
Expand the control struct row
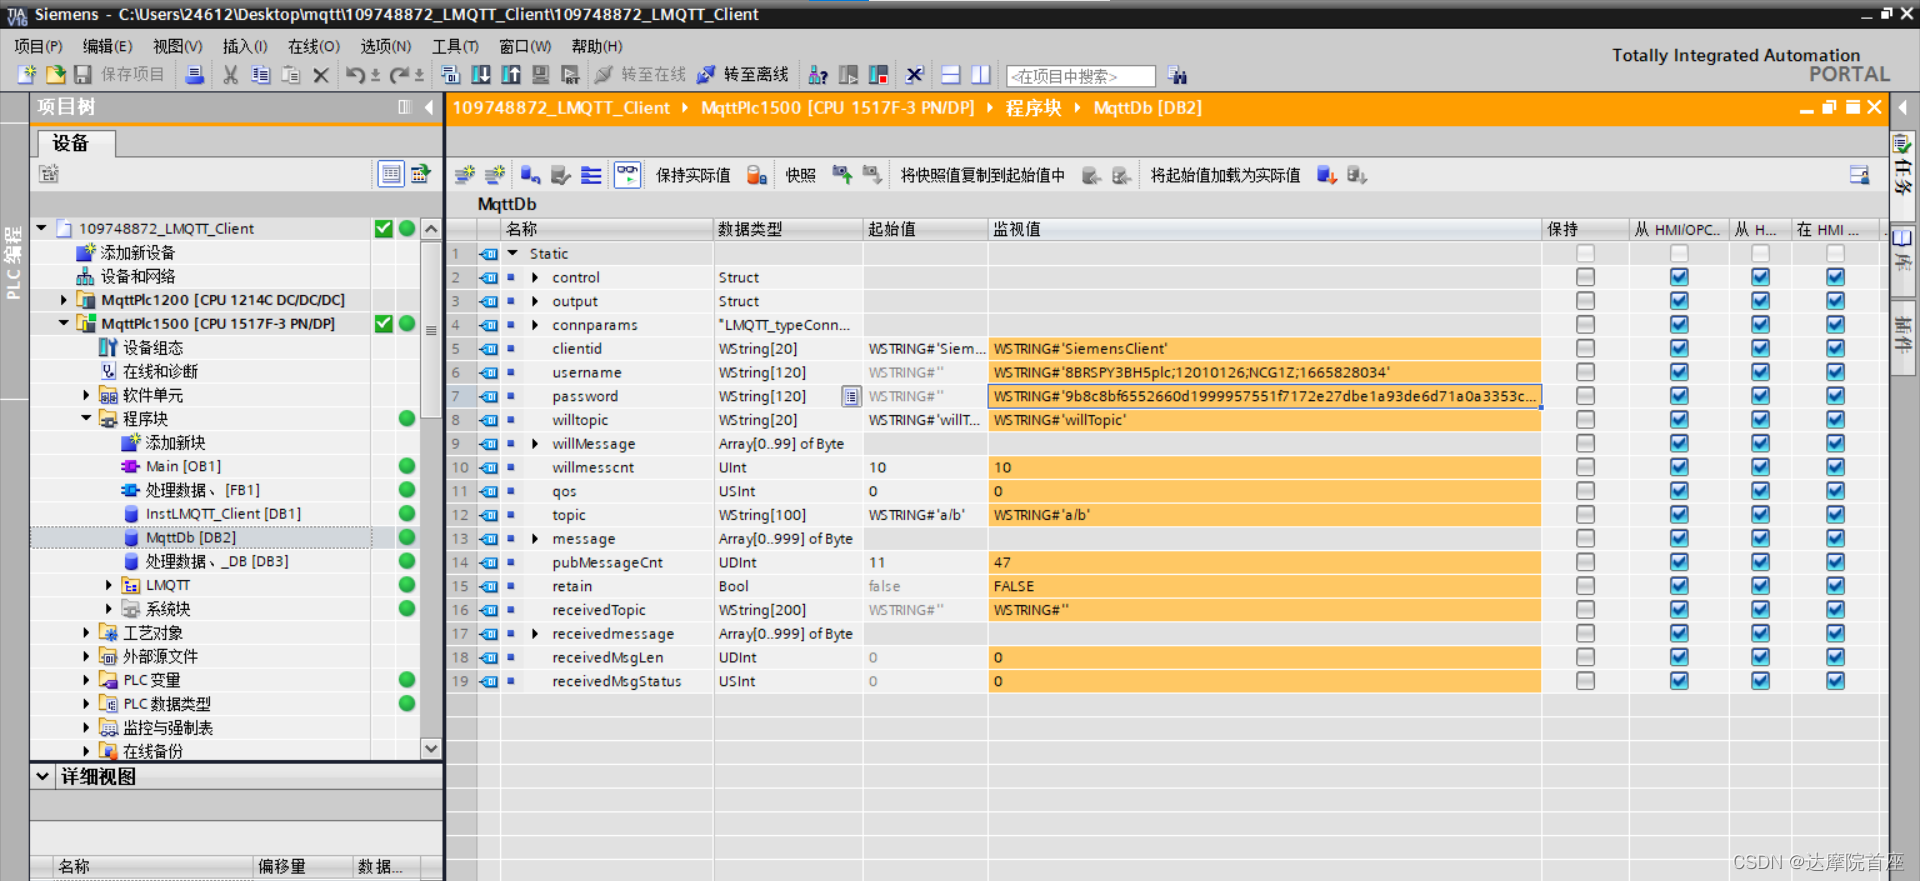(x=535, y=277)
